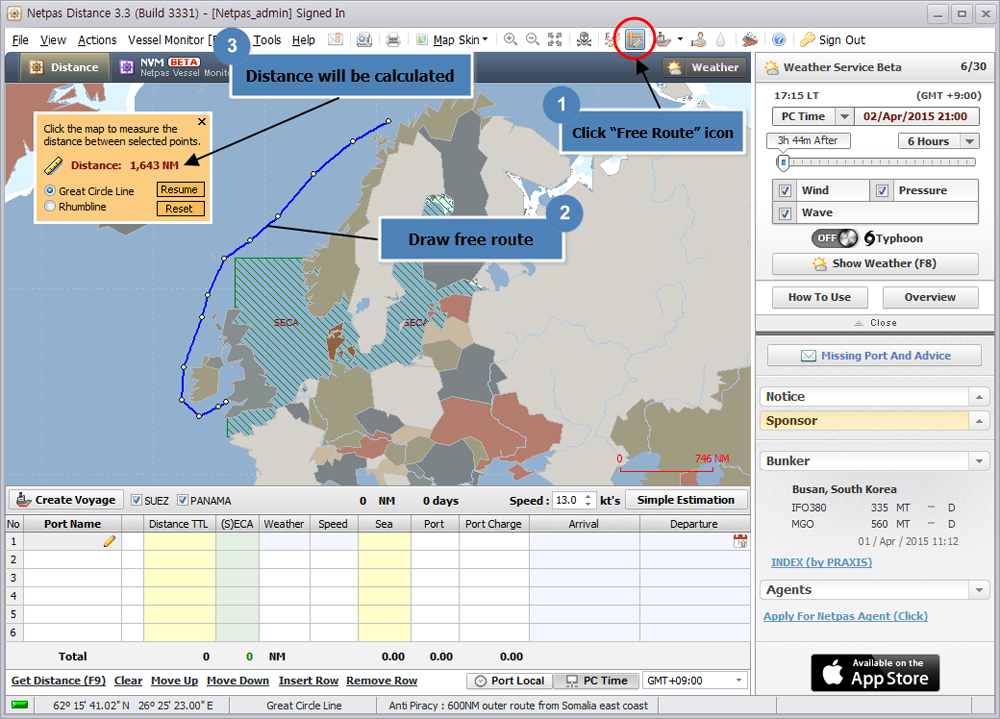Screen dimensions: 1000x719
Task: Uncheck the SUEZ canal checkbox
Action: tap(137, 500)
